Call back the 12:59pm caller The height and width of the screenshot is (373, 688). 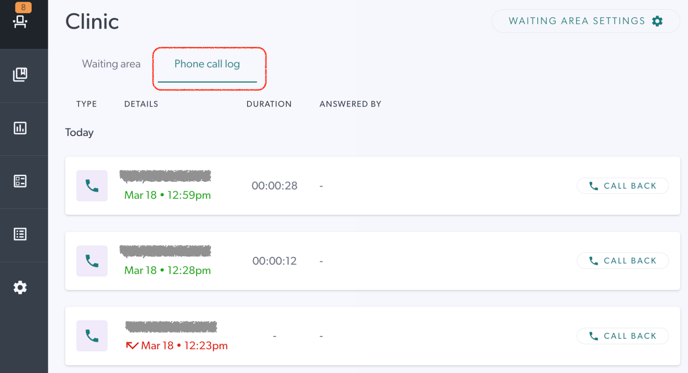pos(623,186)
